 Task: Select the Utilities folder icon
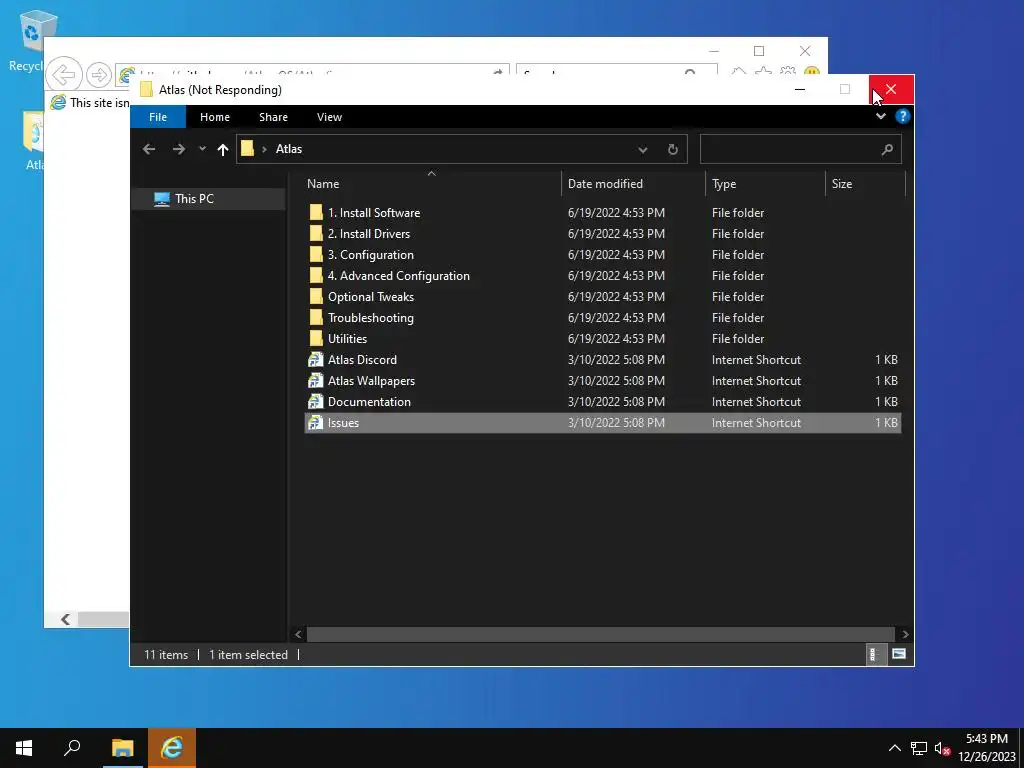(316, 338)
